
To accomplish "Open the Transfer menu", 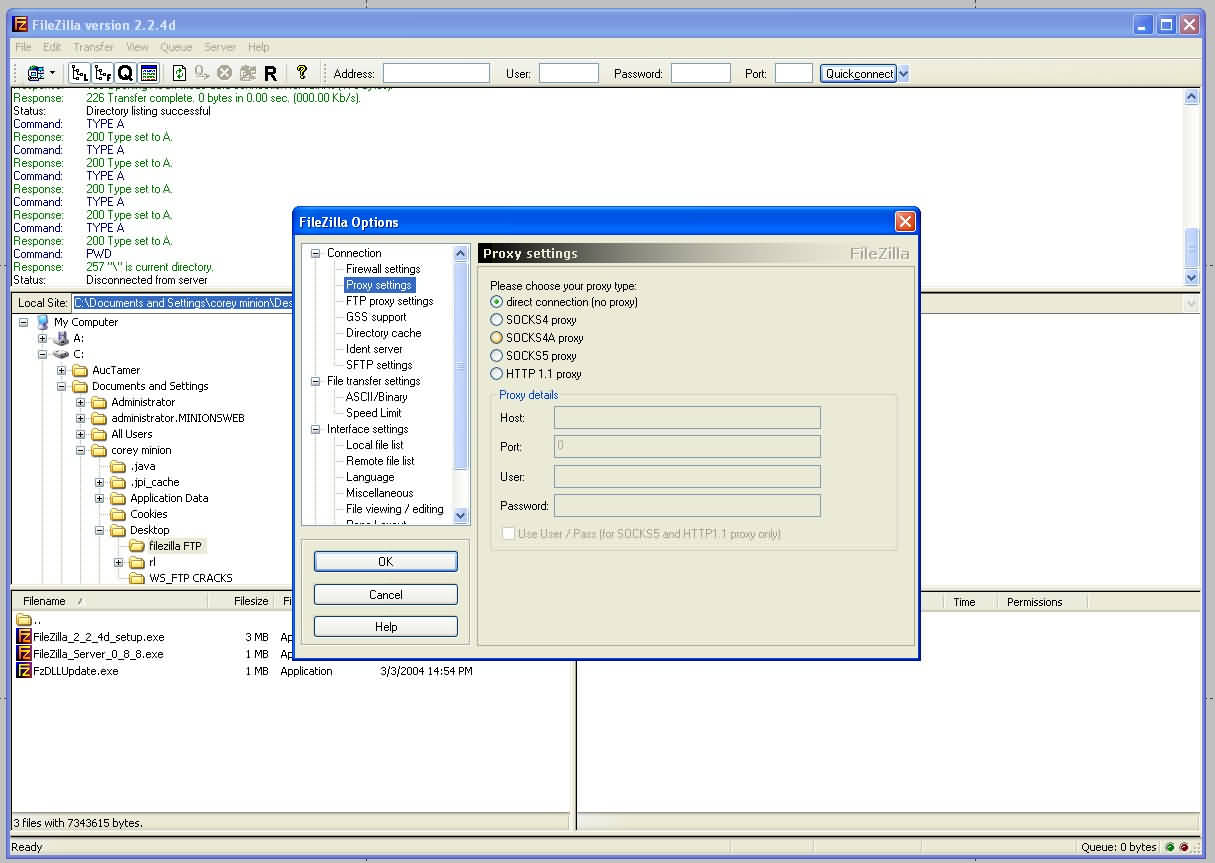I will (93, 47).
